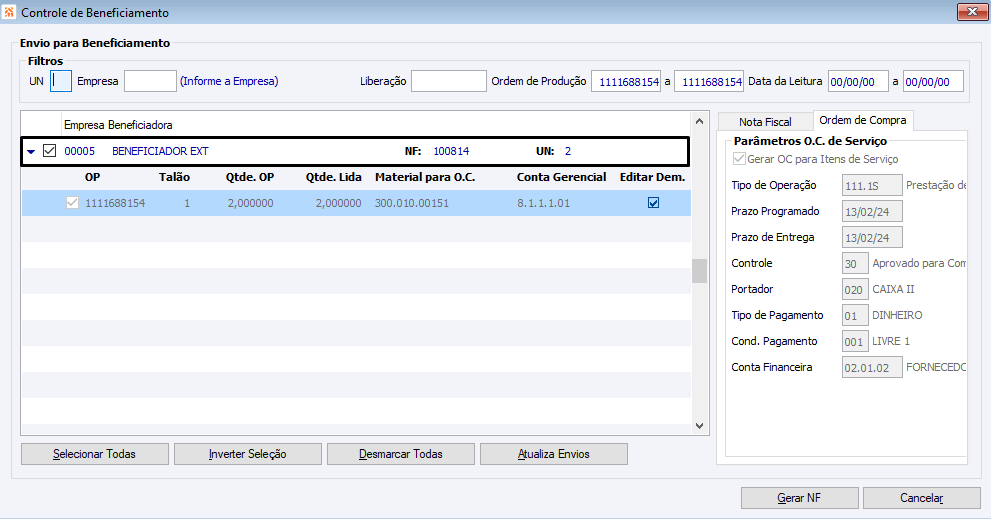This screenshot has height=519, width=991.
Task: Click the LIVRE 1 payment condition text
Action: tap(891, 341)
